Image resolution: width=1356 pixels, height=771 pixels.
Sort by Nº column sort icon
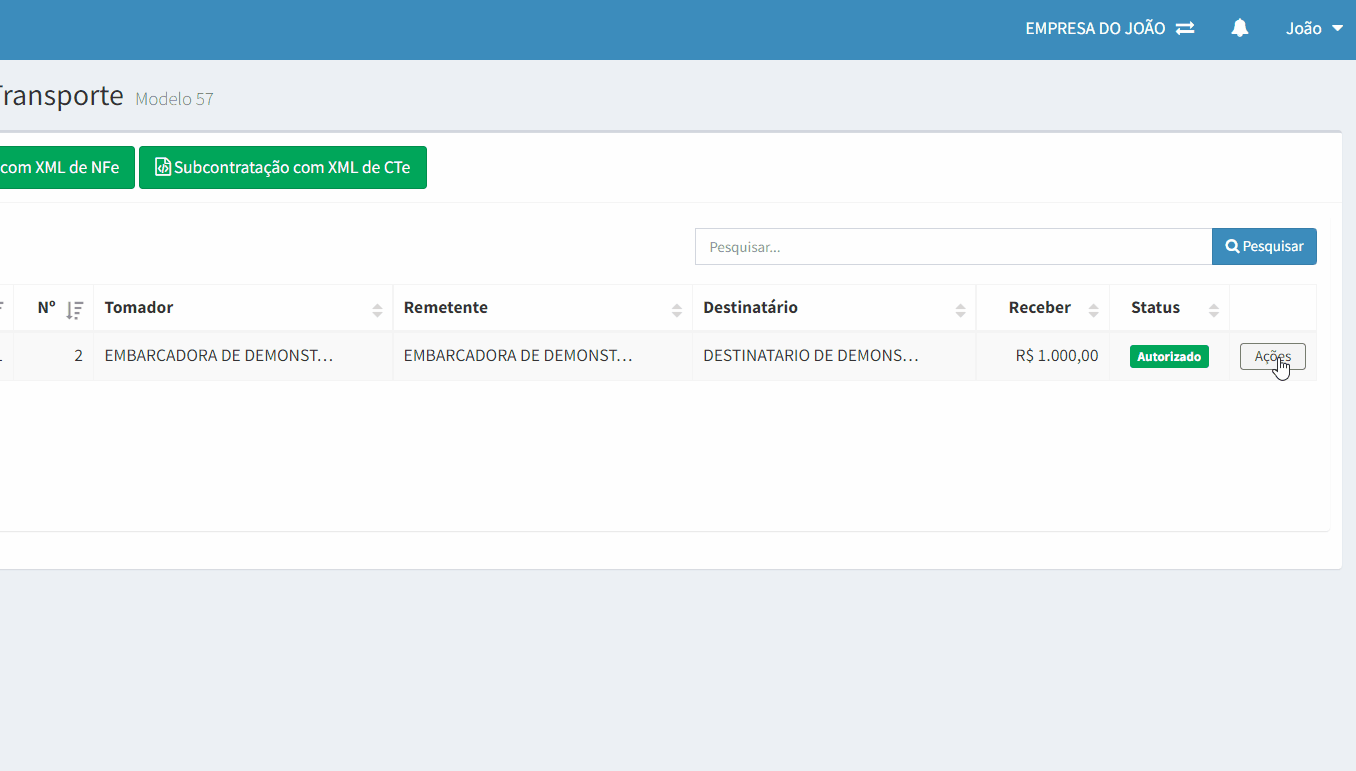point(74,310)
